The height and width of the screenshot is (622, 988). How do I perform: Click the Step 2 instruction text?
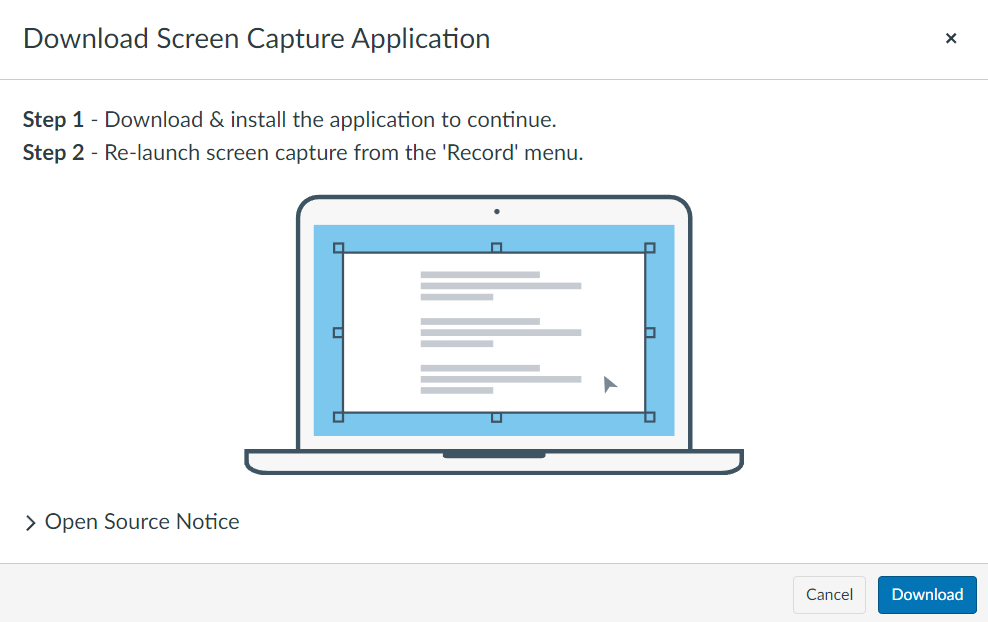click(x=302, y=154)
